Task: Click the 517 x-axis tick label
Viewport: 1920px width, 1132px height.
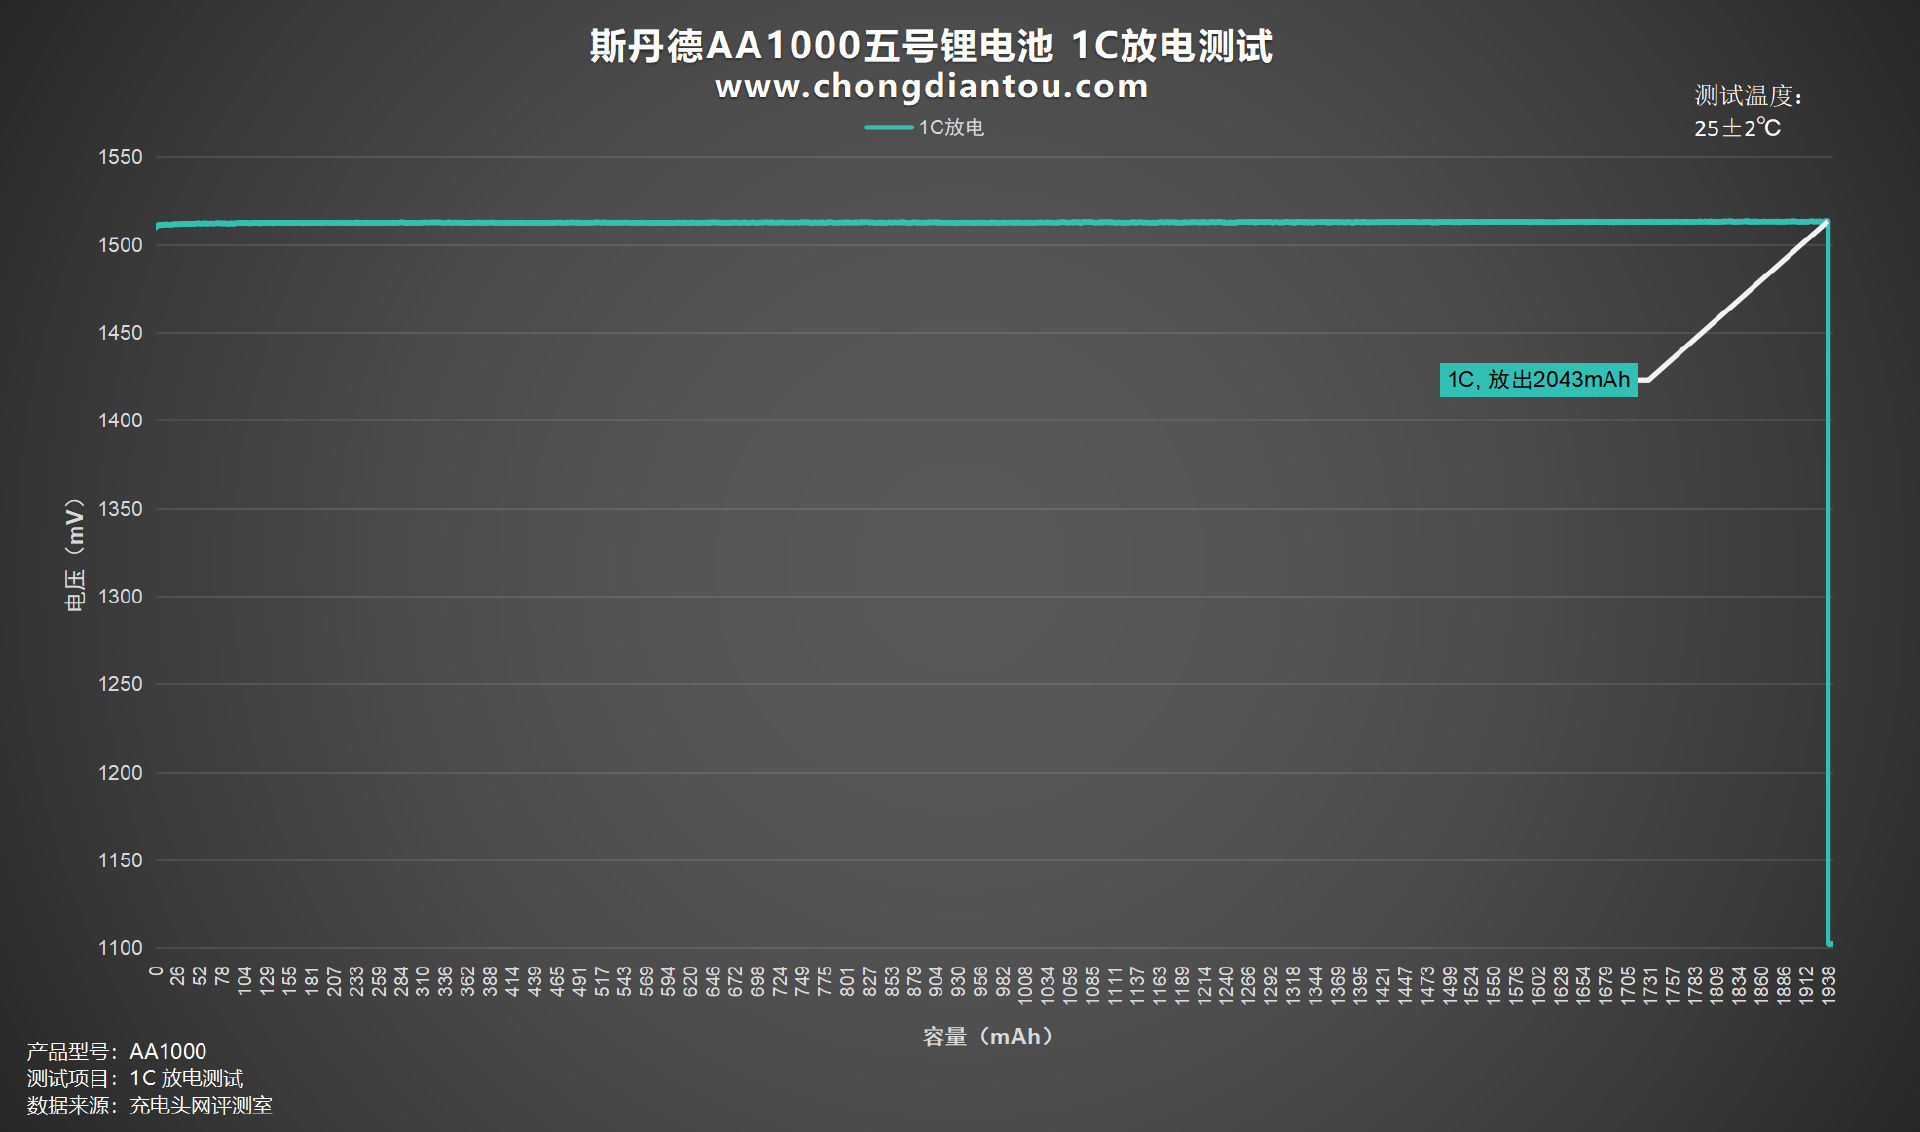Action: 602,981
